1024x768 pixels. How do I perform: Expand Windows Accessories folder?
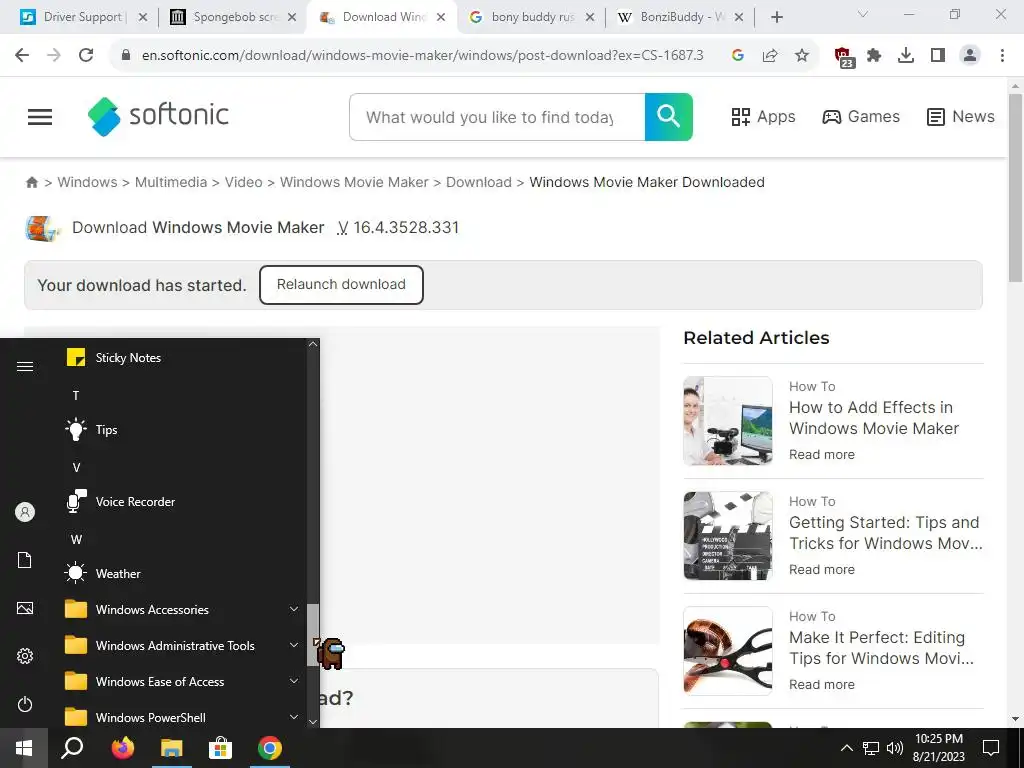[x=182, y=609]
